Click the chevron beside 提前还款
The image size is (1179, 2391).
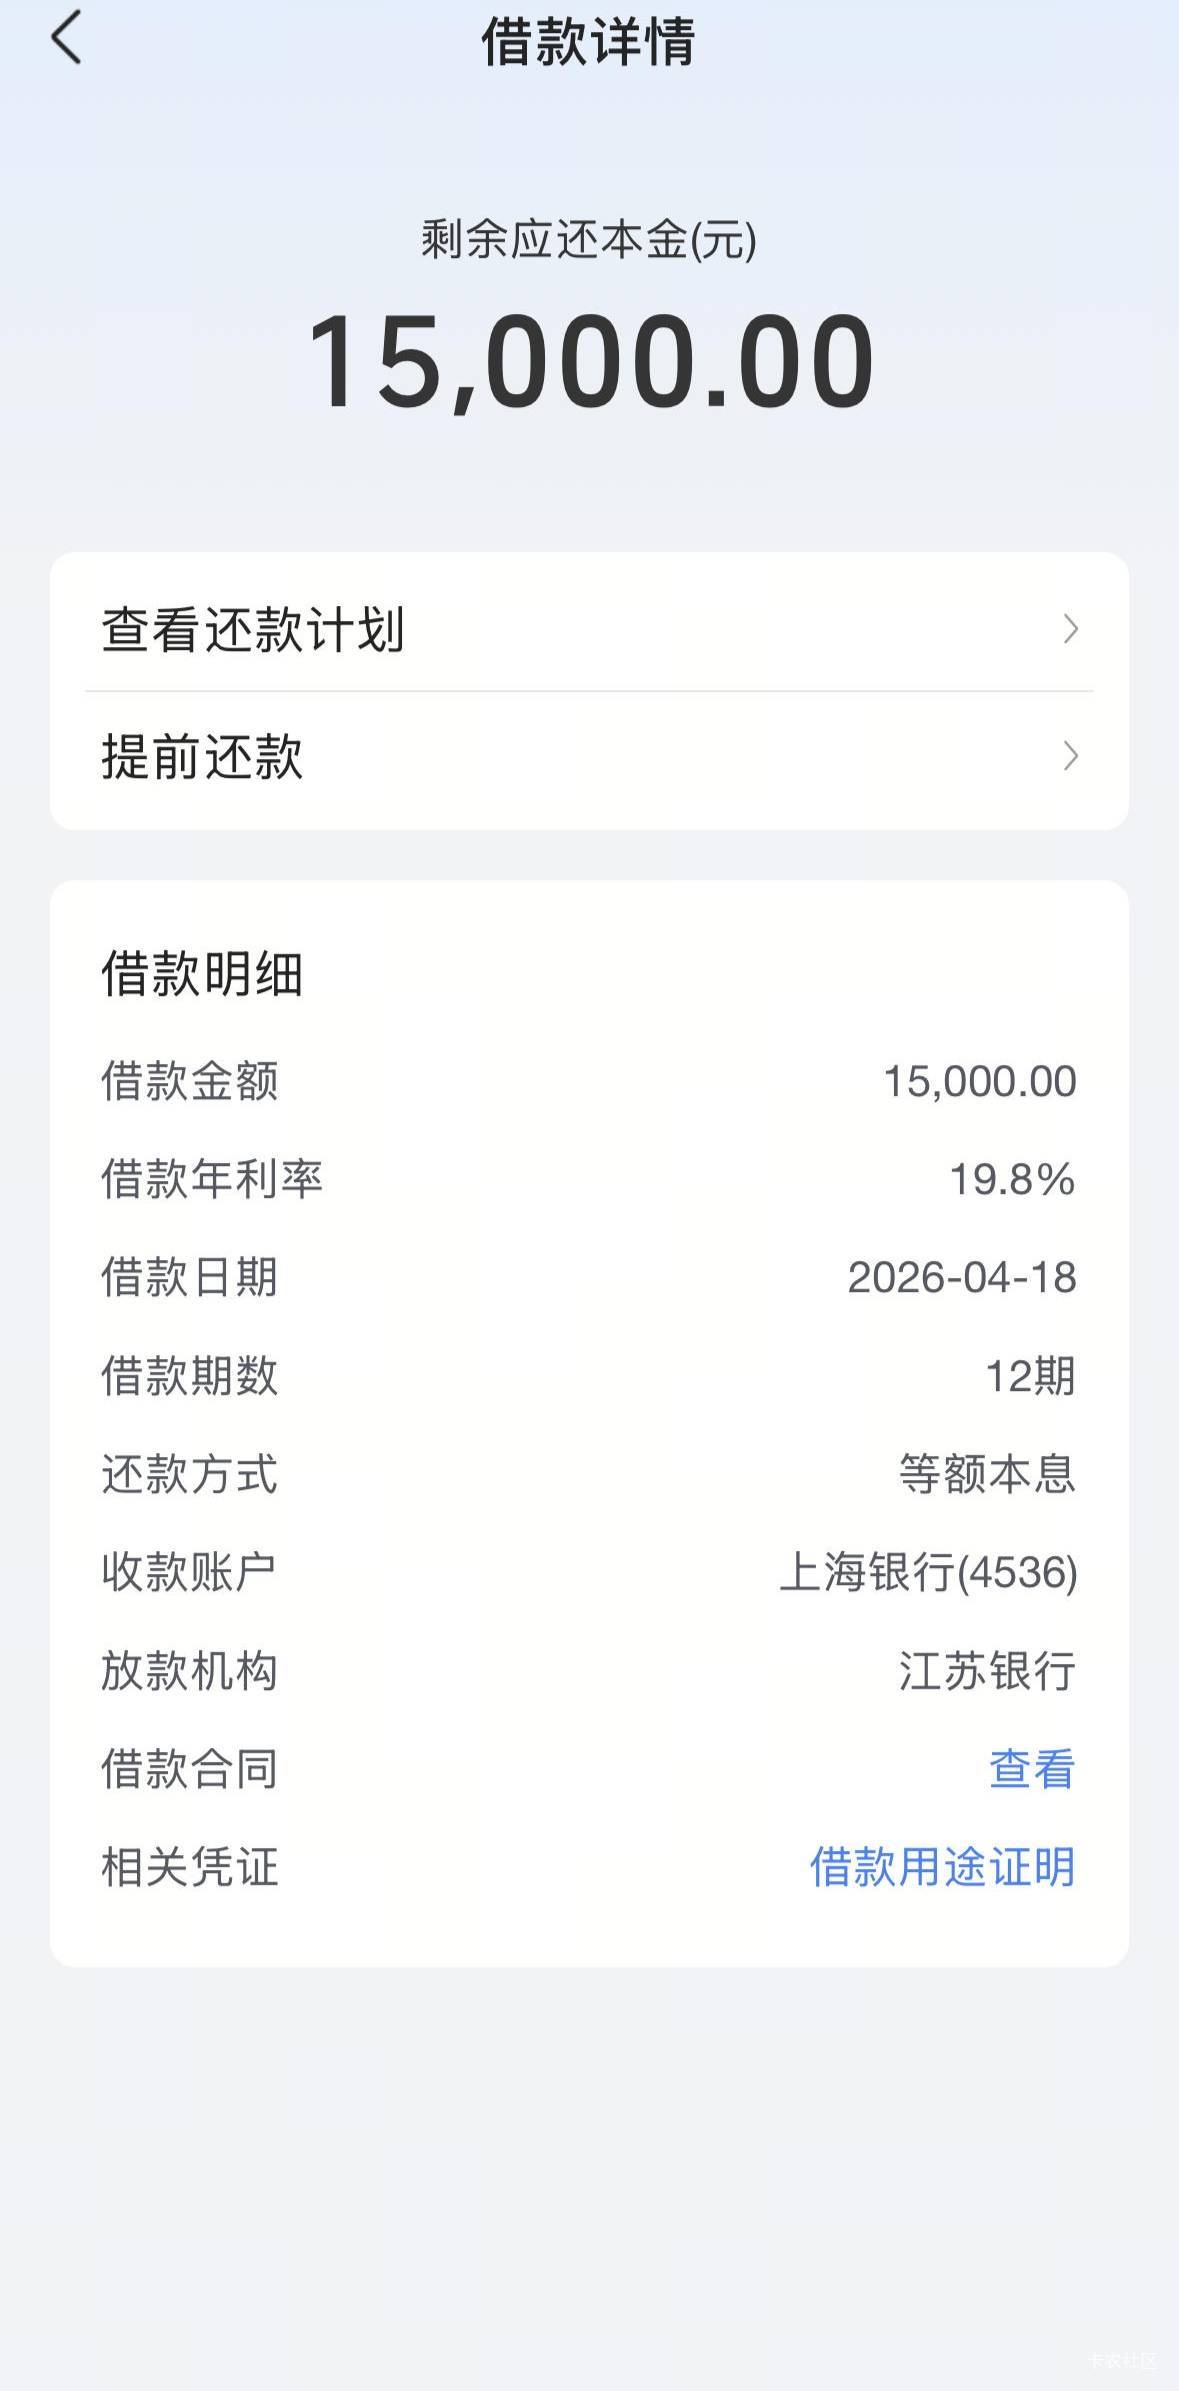coord(1070,756)
